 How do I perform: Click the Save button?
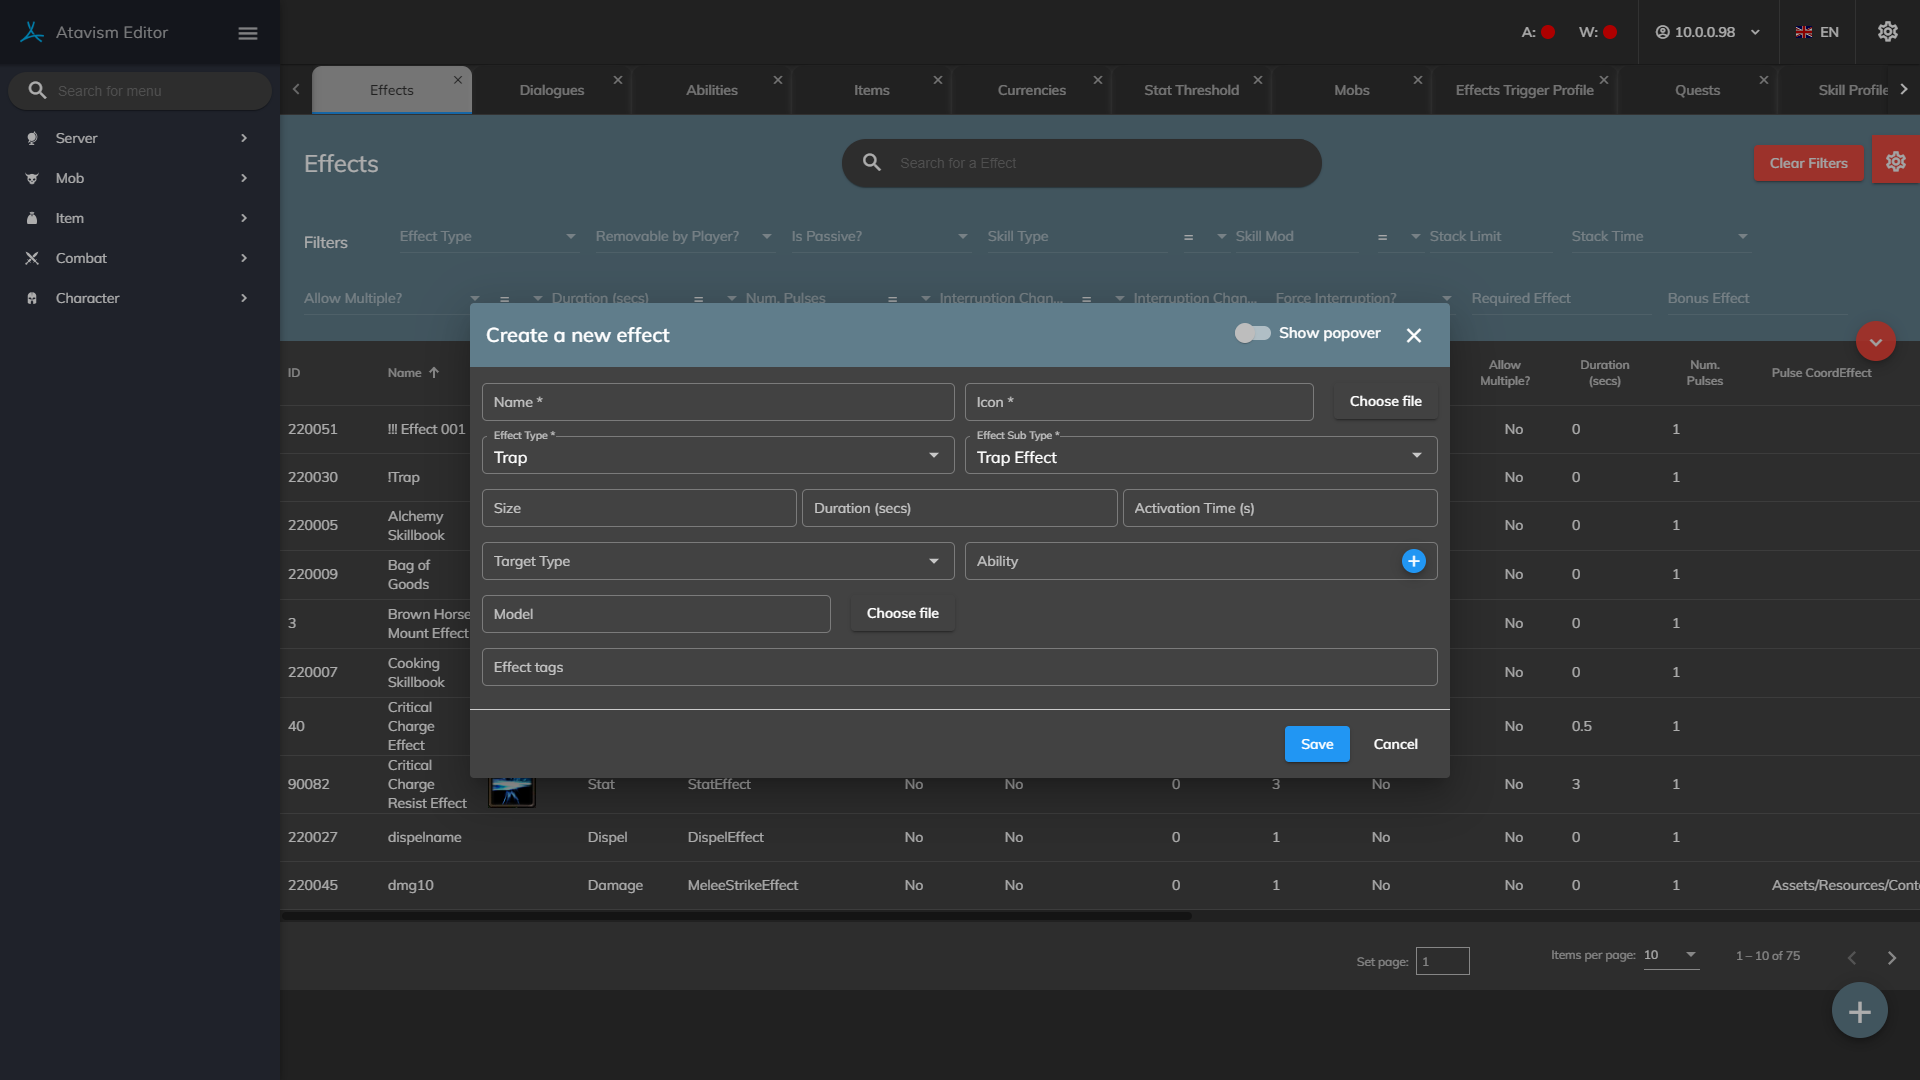(x=1316, y=744)
